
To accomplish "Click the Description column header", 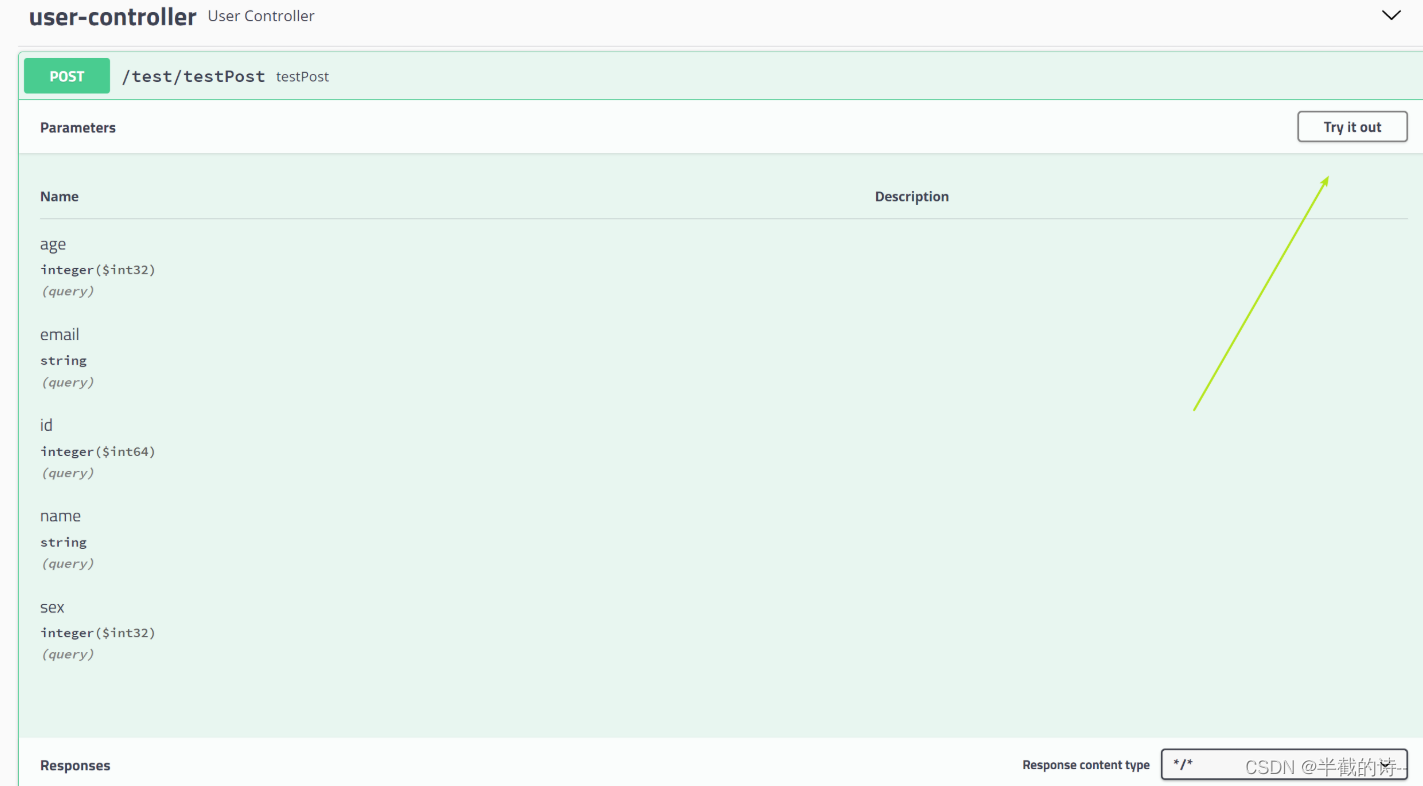I will [x=911, y=196].
